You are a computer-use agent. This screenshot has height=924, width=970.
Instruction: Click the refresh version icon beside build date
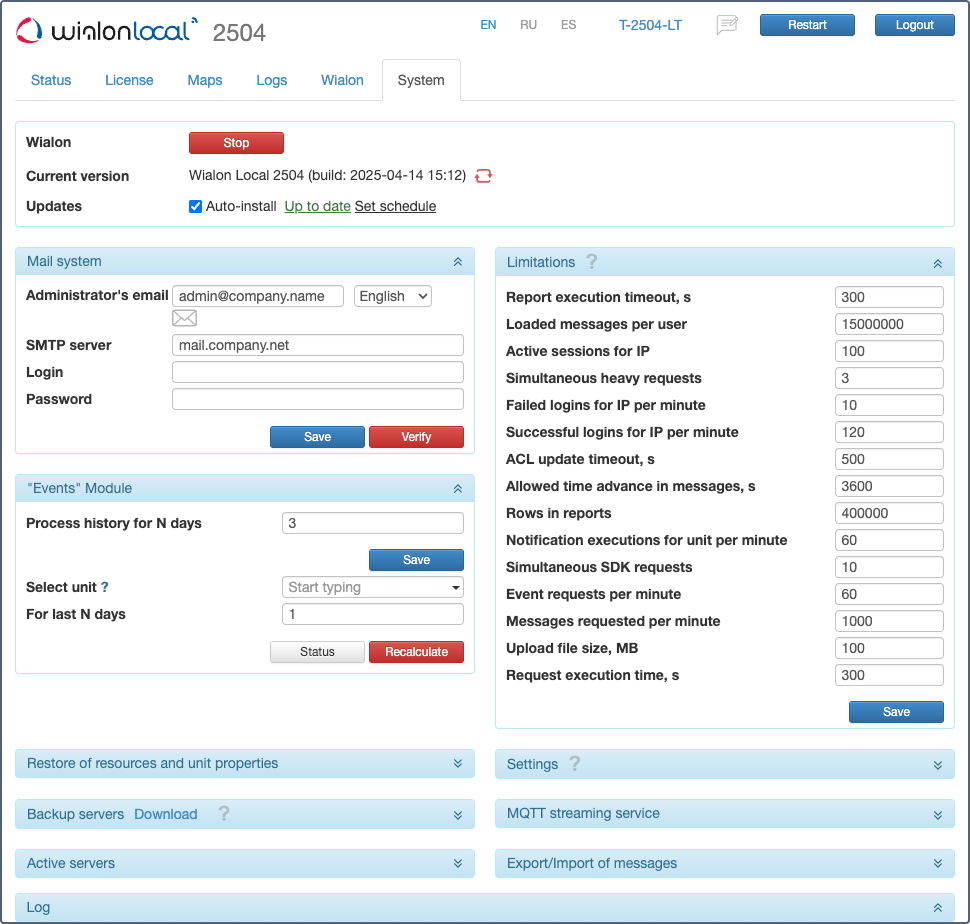(x=483, y=176)
